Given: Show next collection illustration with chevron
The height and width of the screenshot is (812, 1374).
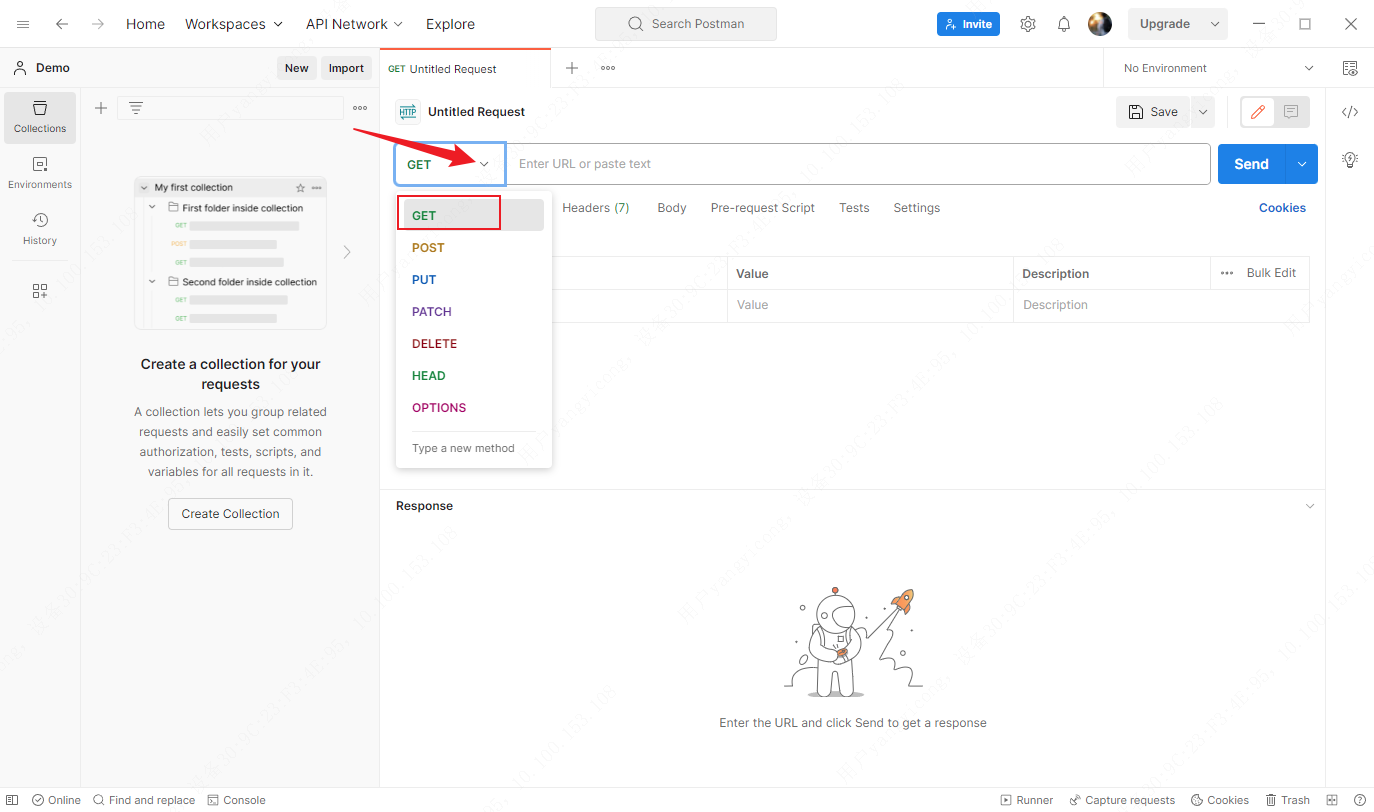Looking at the screenshot, I should click(x=347, y=252).
